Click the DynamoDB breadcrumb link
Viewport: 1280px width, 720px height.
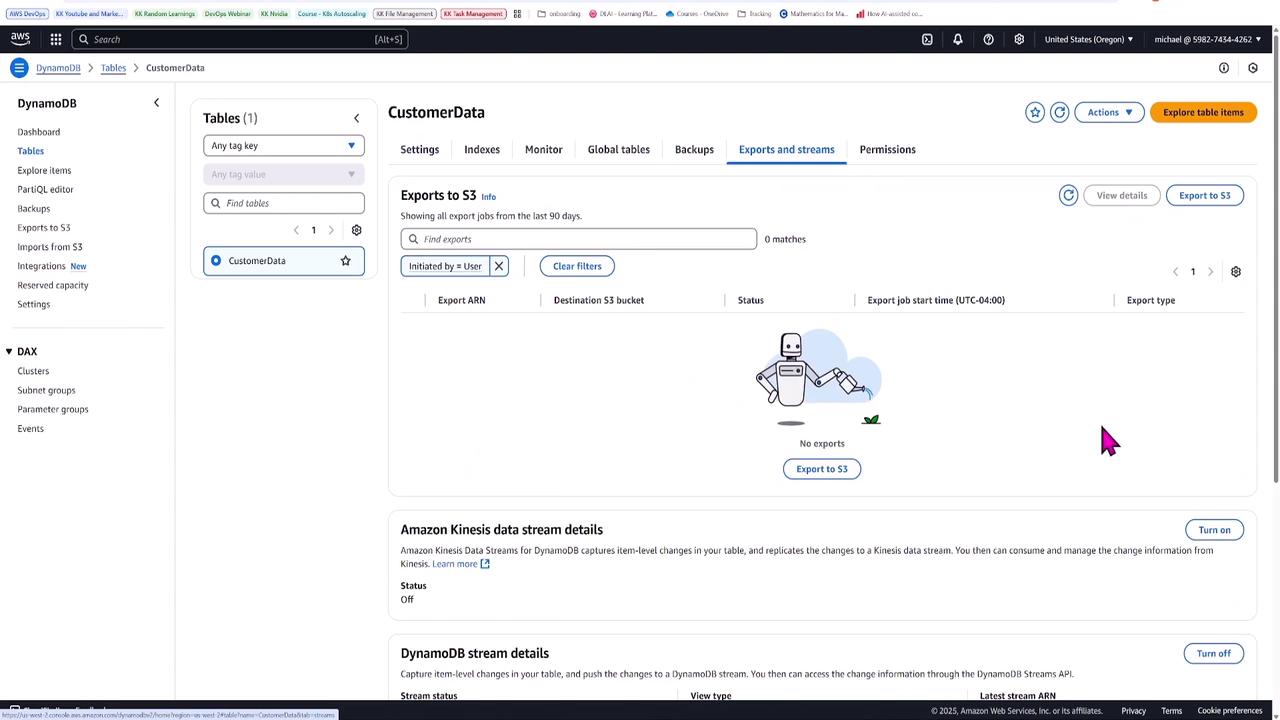point(58,68)
